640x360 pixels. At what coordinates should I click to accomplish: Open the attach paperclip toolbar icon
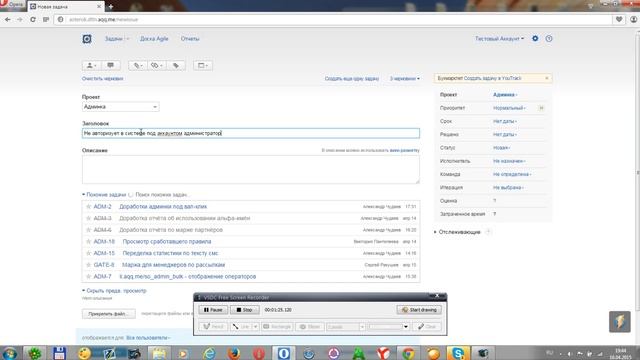click(x=138, y=65)
